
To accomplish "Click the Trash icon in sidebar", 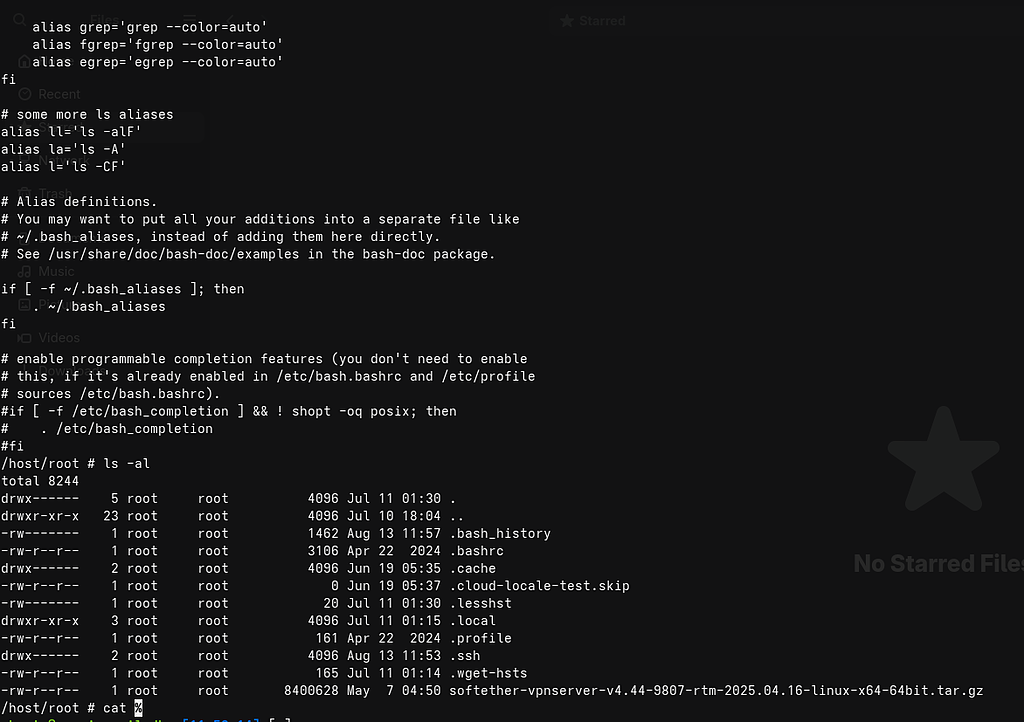I will coord(25,193).
